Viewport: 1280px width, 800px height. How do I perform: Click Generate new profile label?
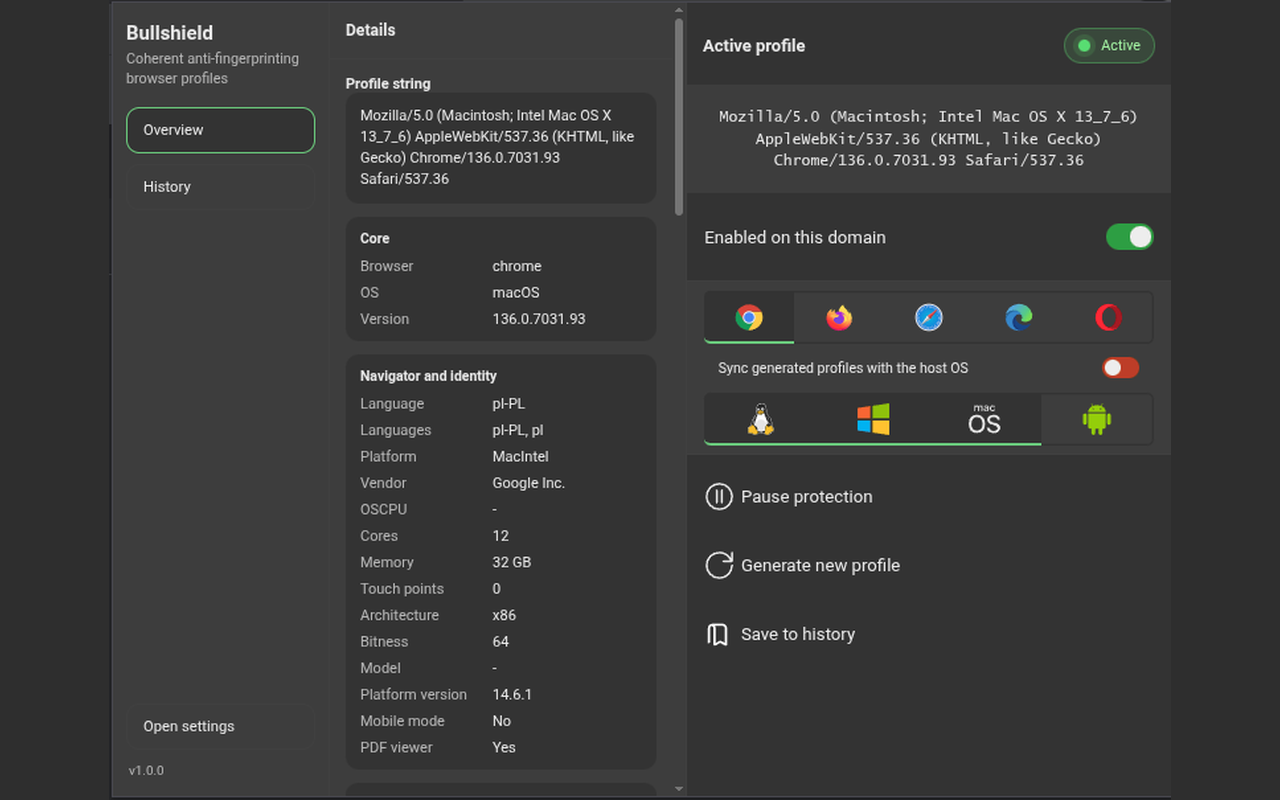point(820,565)
